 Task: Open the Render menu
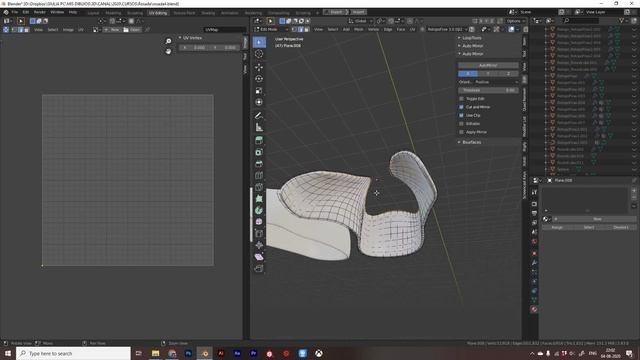point(40,12)
